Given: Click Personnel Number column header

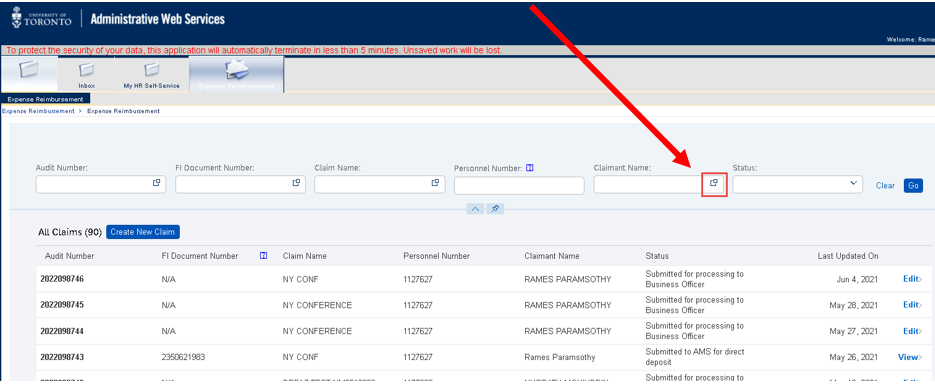Looking at the screenshot, I should tap(436, 256).
